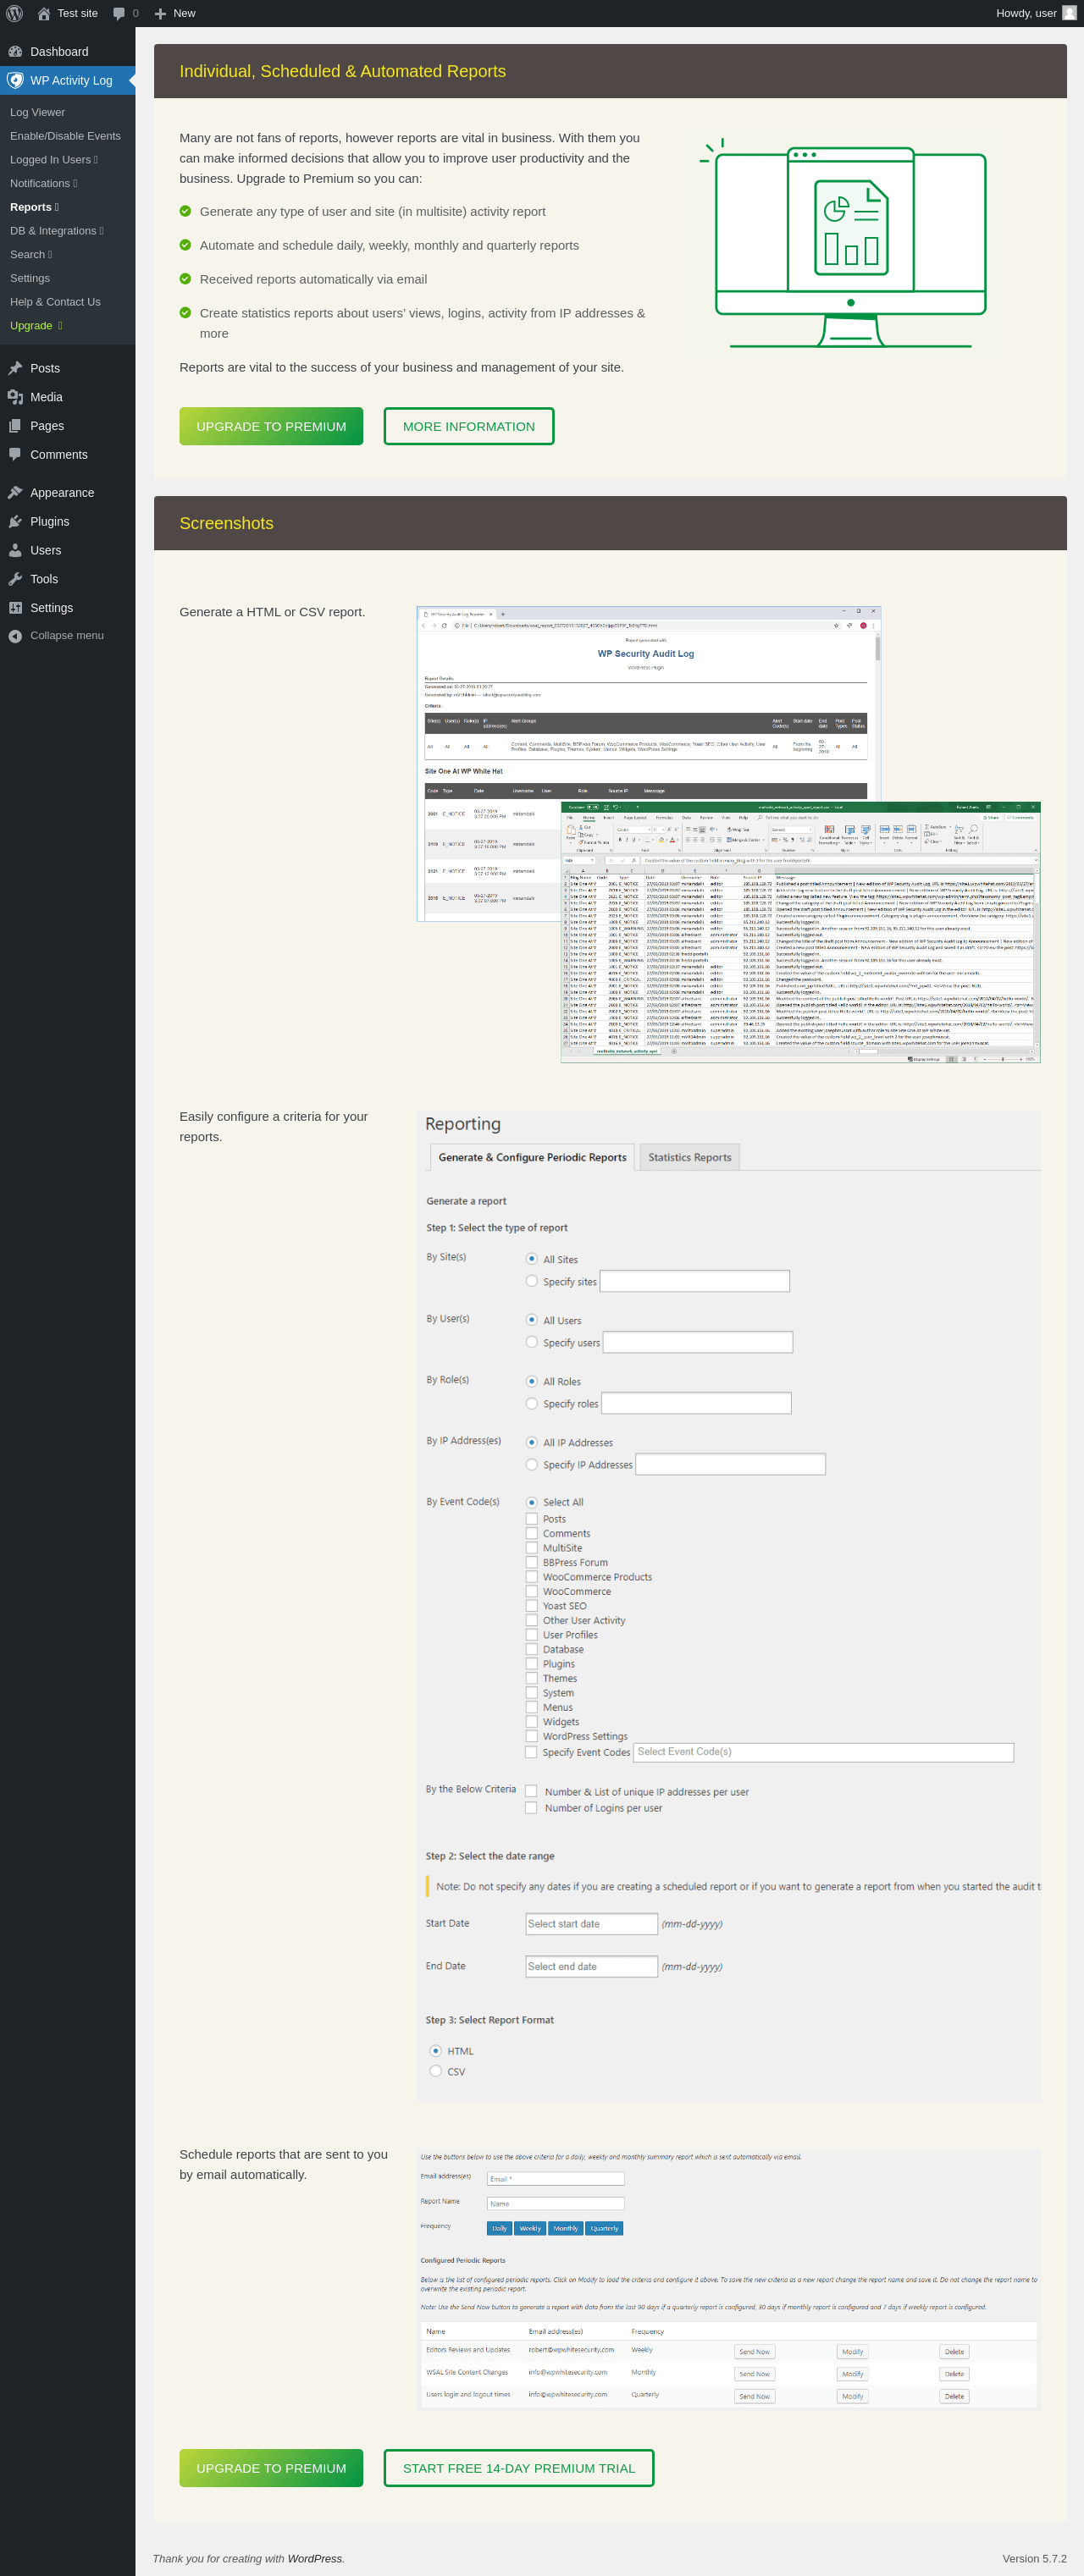This screenshot has height=2576, width=1084.
Task: Click "Automate and schedule daily, weekly, monthly" bullet
Action: (389, 245)
